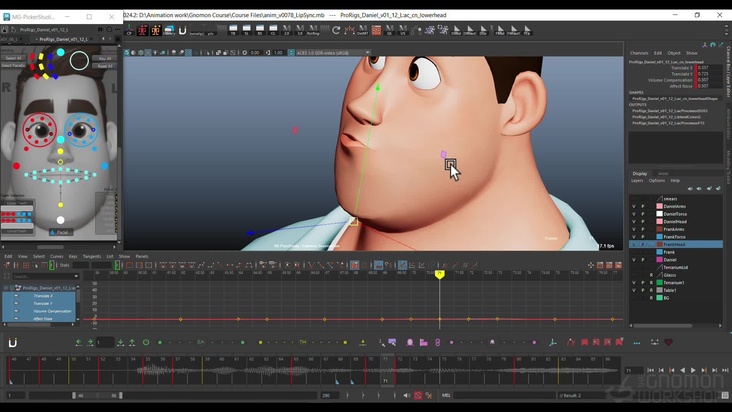Select Volume Compensation in Graph Editor outliner
732x412 pixels.
click(52, 311)
